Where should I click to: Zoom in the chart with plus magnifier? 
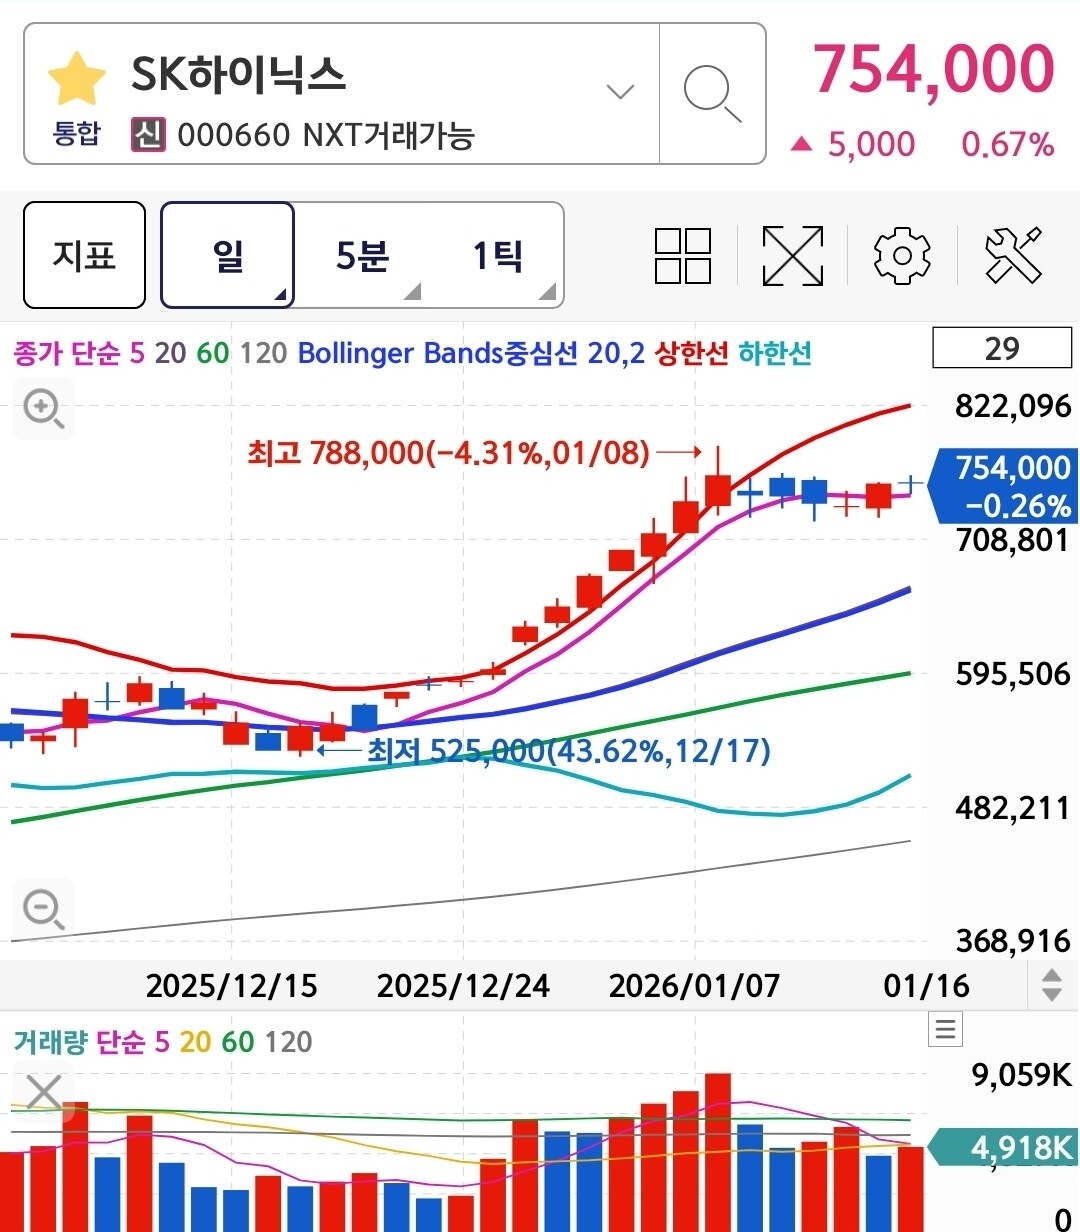[x=44, y=410]
